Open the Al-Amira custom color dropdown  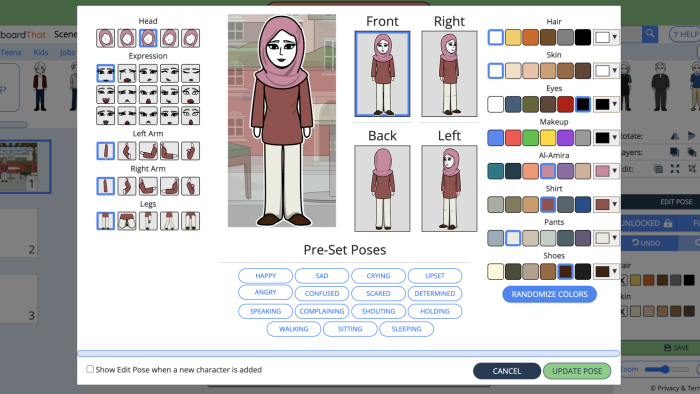(606, 171)
